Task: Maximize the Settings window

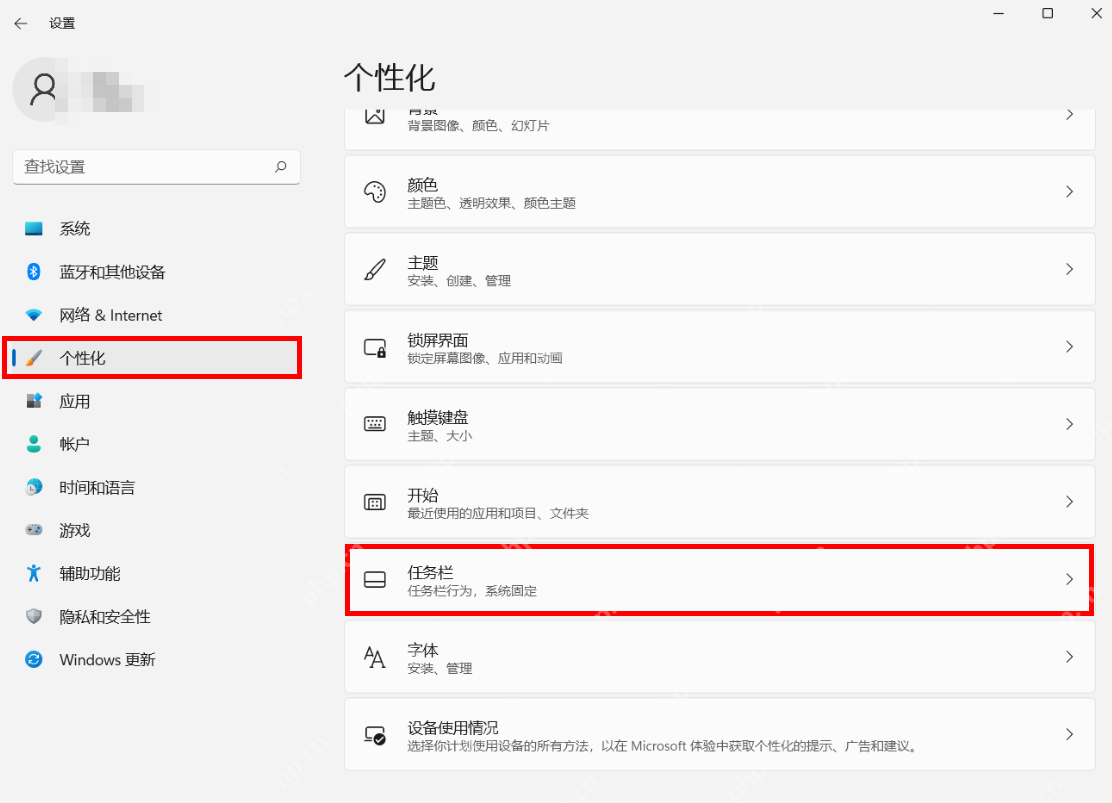Action: (x=1047, y=13)
